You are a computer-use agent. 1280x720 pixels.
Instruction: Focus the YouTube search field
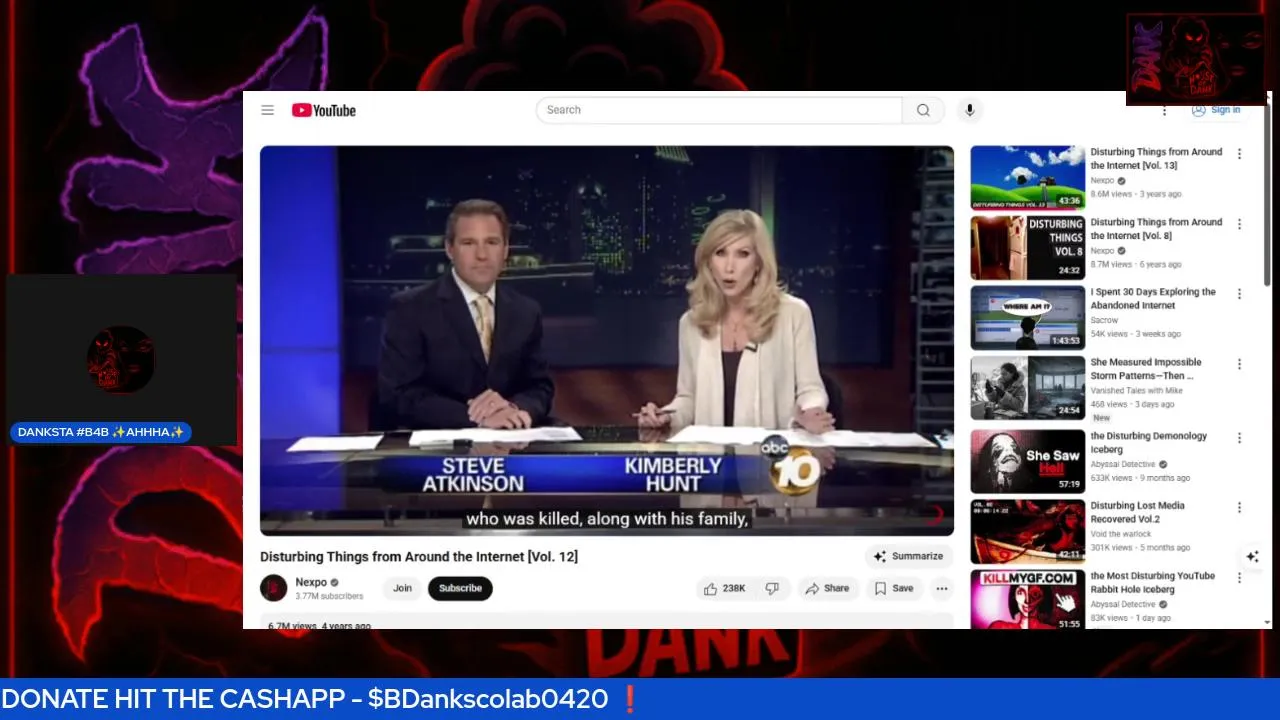719,110
